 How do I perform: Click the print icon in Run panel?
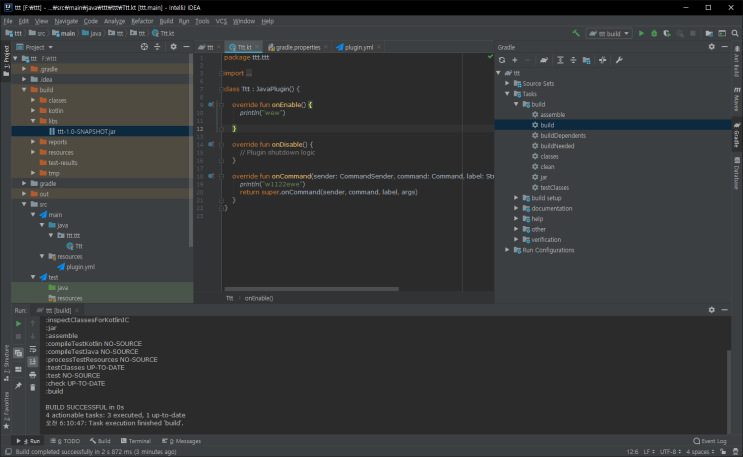pos(33,375)
